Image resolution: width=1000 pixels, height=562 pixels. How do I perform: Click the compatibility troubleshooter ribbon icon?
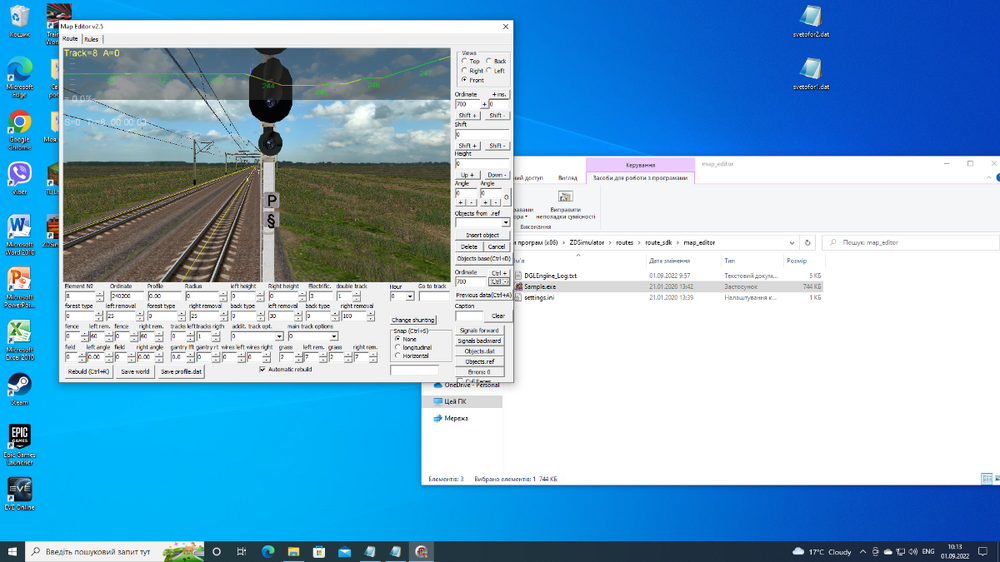565,197
